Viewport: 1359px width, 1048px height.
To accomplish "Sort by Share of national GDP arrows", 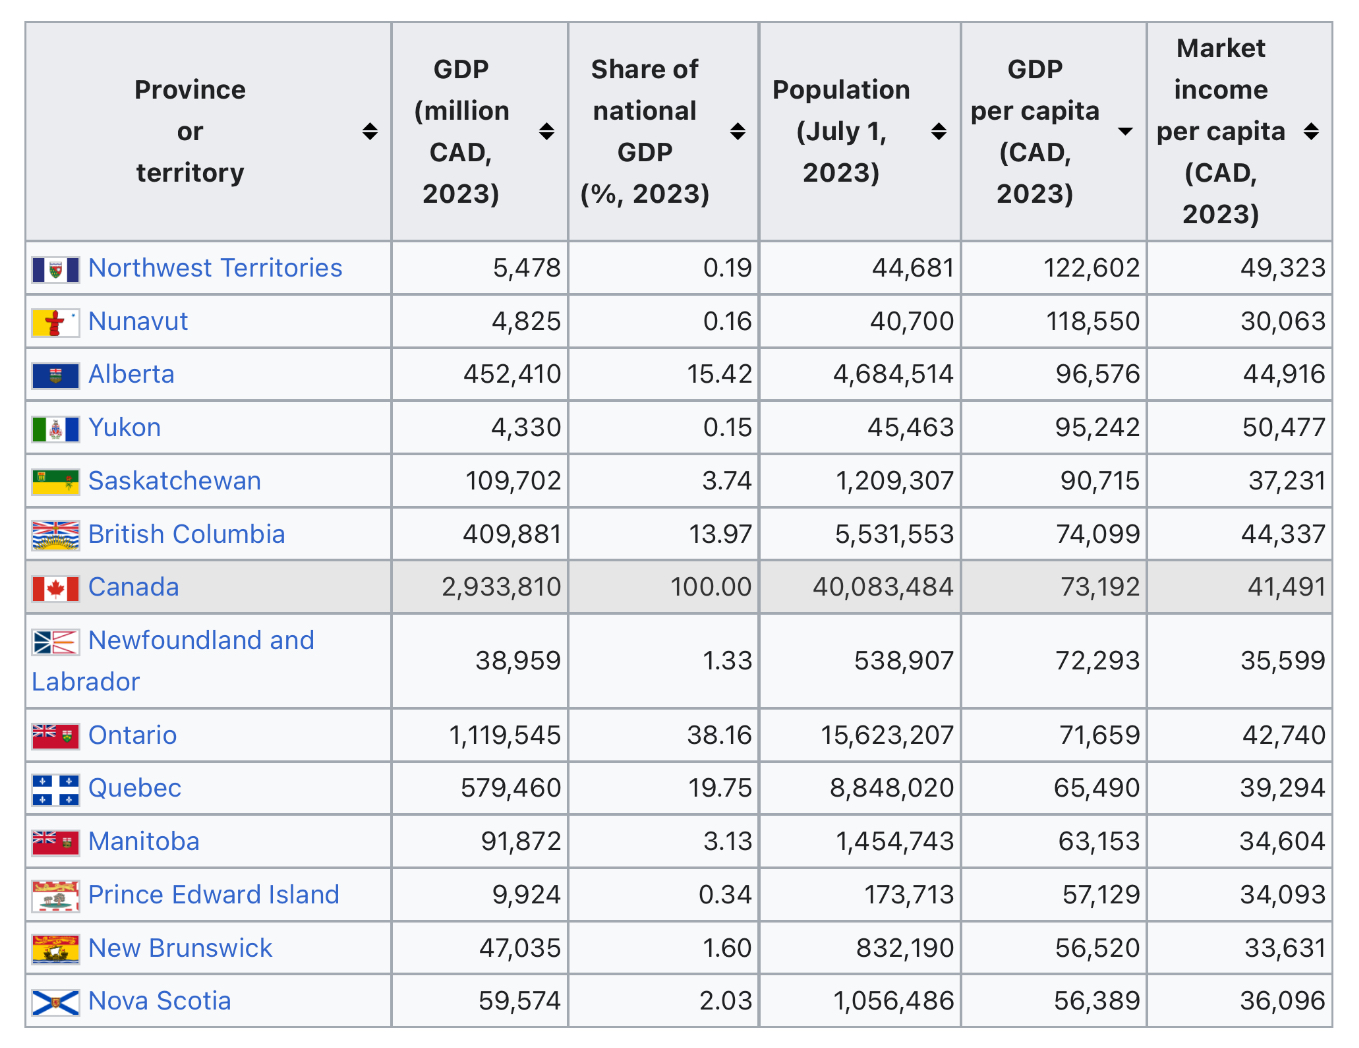I will click(x=738, y=131).
